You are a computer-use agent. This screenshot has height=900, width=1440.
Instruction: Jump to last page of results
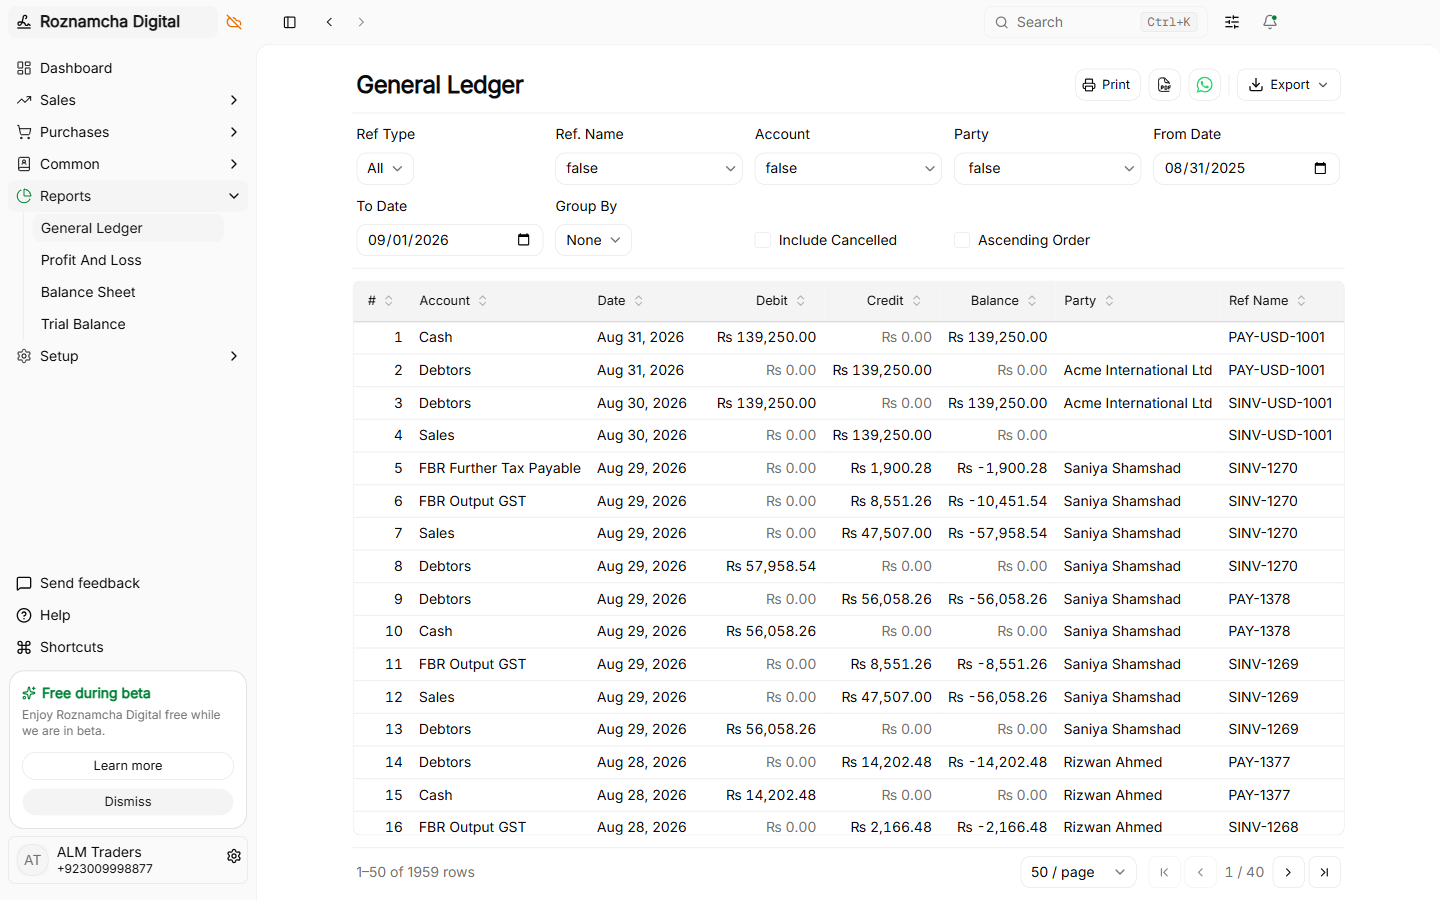click(x=1324, y=872)
